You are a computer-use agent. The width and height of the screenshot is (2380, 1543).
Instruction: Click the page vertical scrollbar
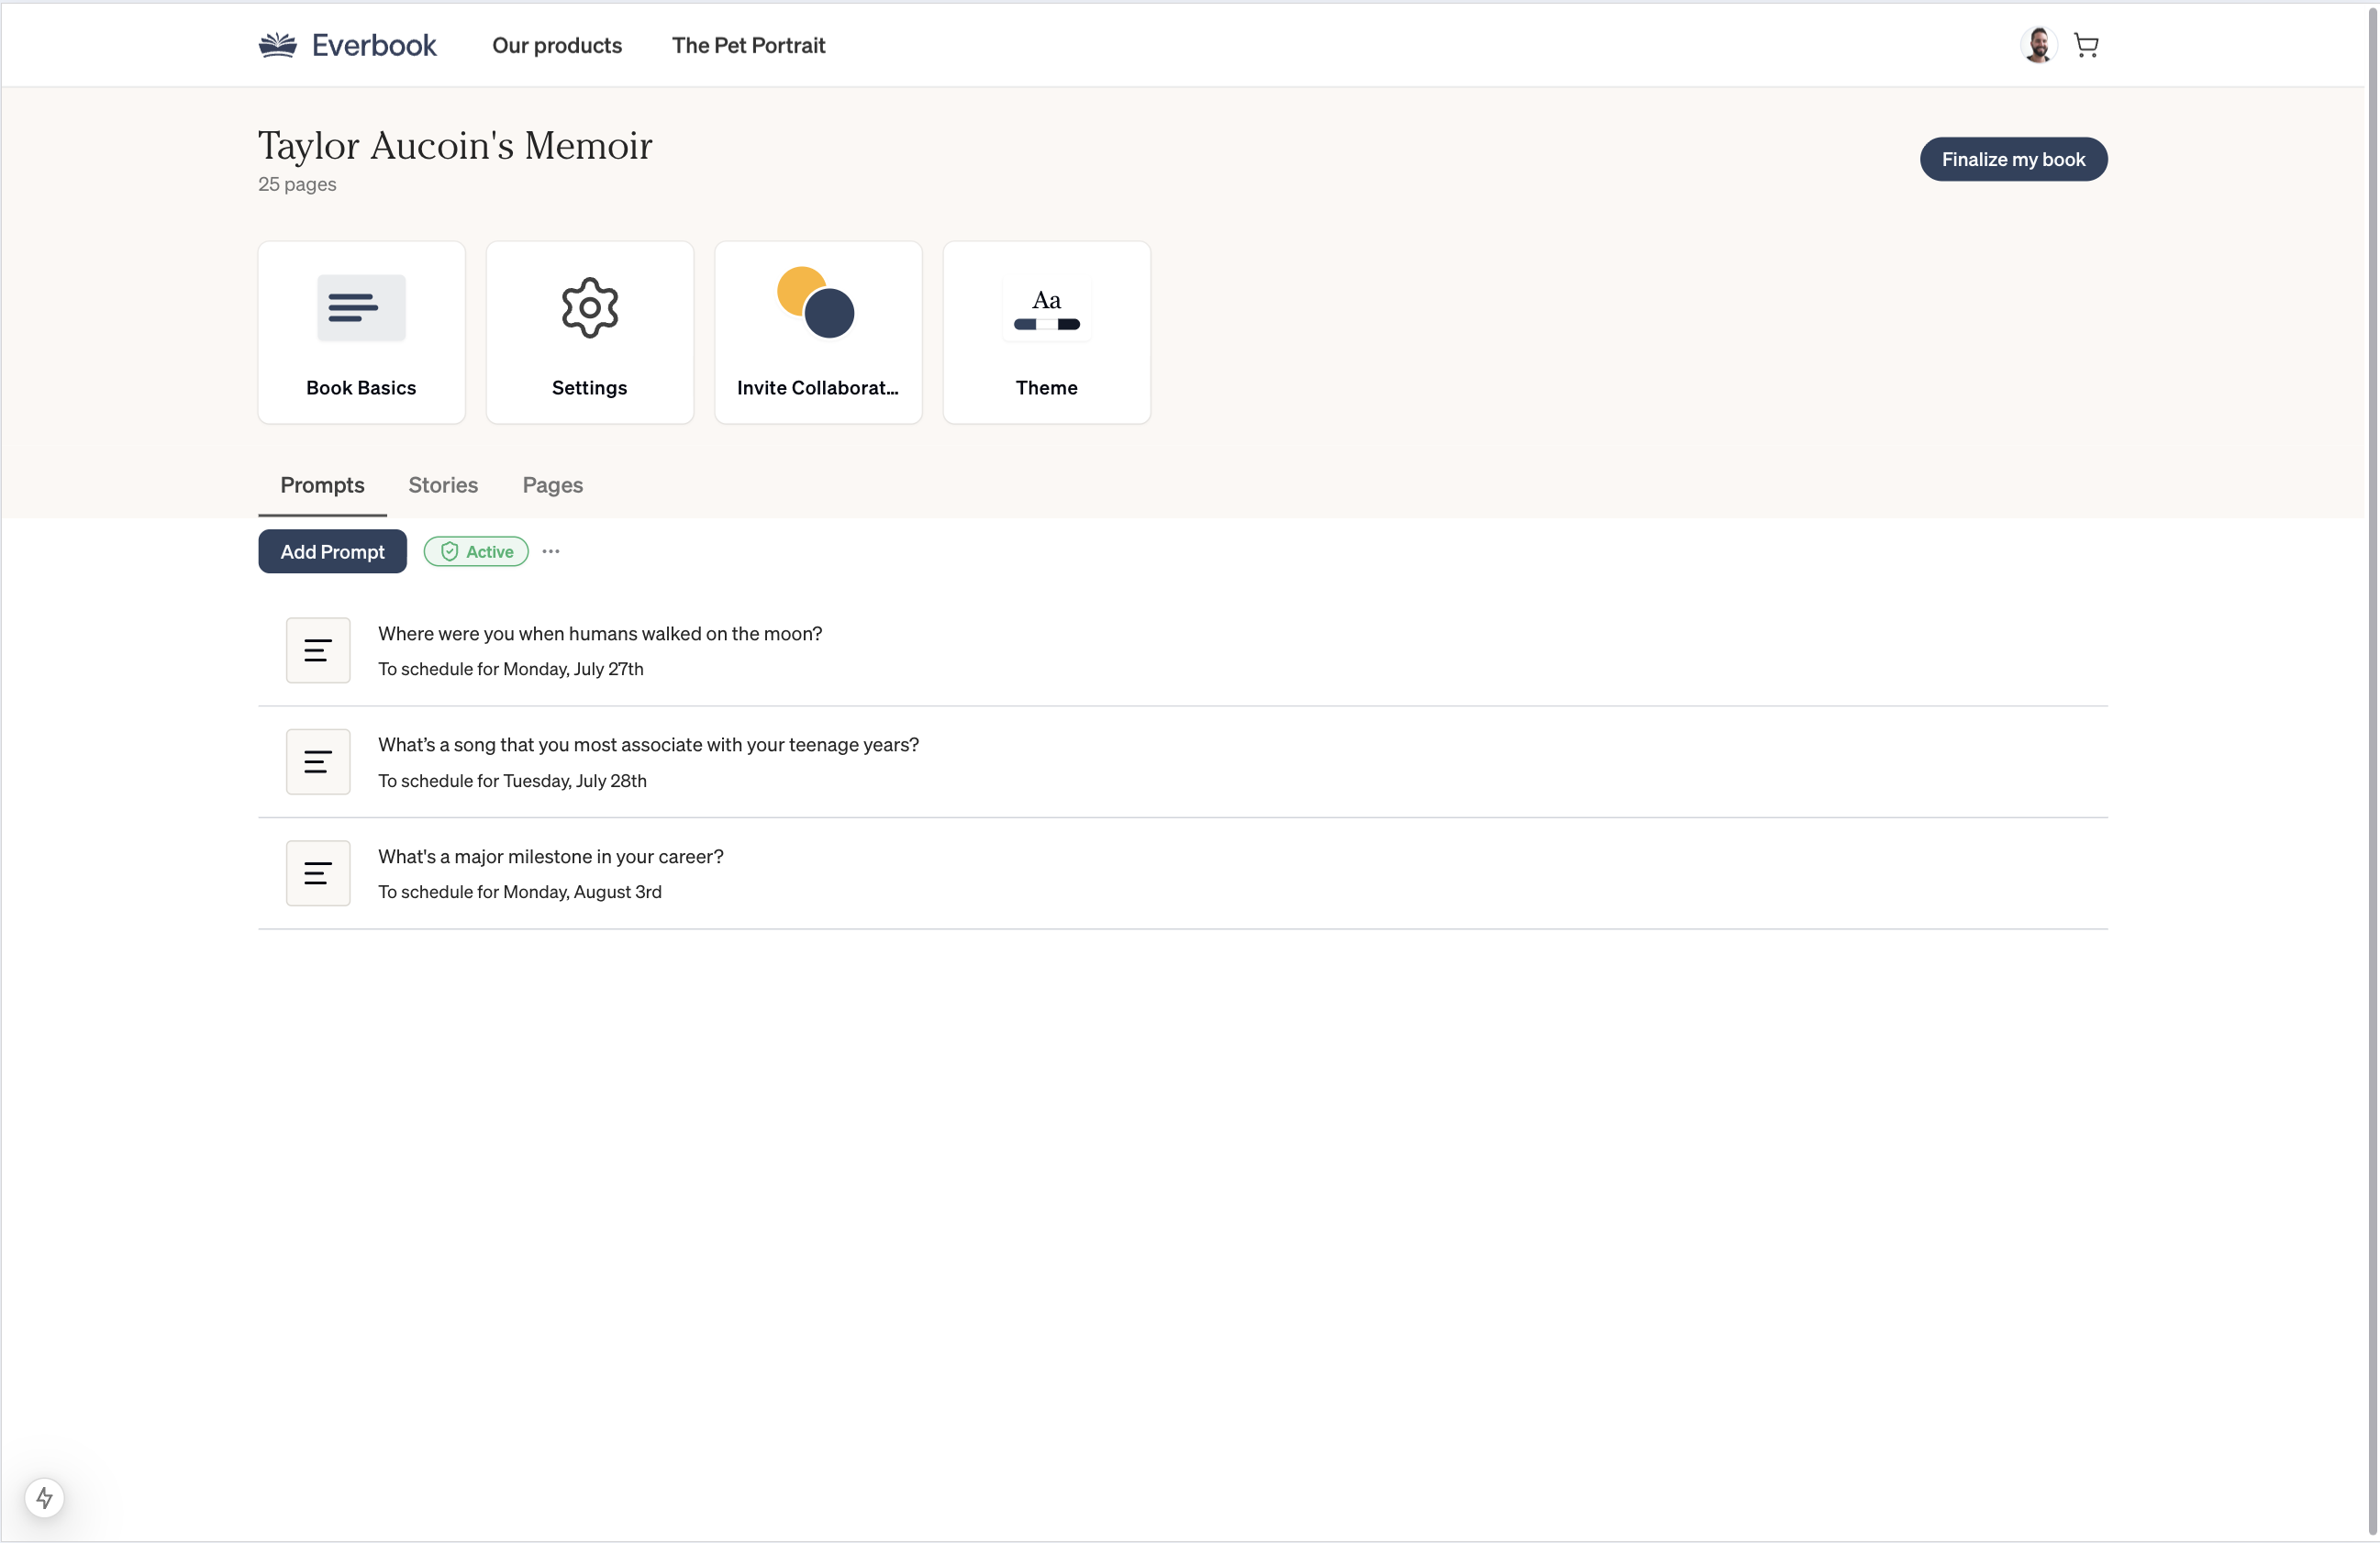pyautogui.click(x=2371, y=770)
